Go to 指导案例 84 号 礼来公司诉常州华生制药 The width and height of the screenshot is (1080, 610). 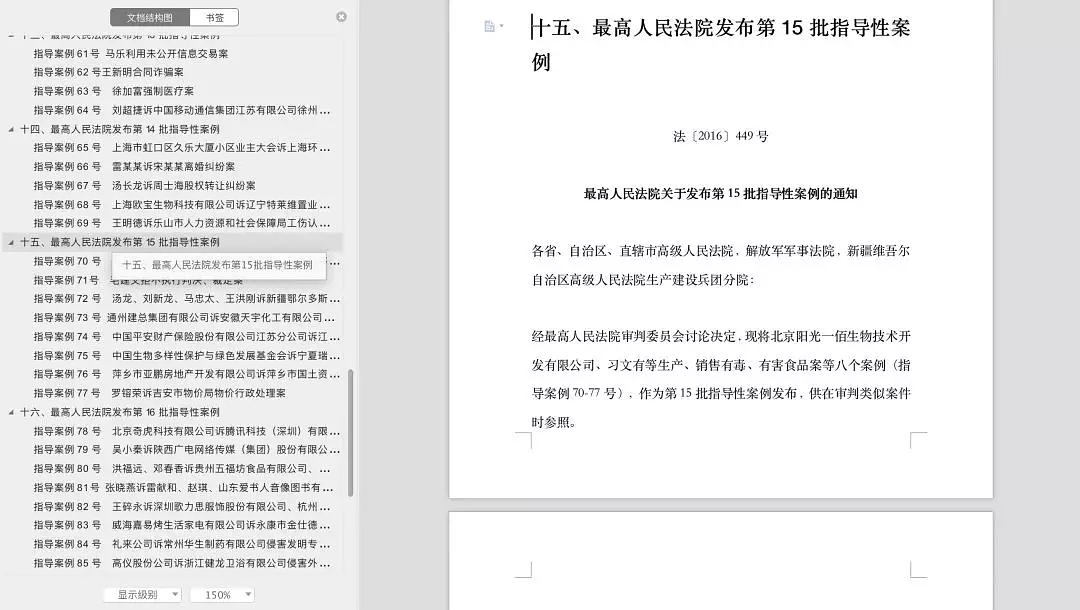tap(182, 544)
